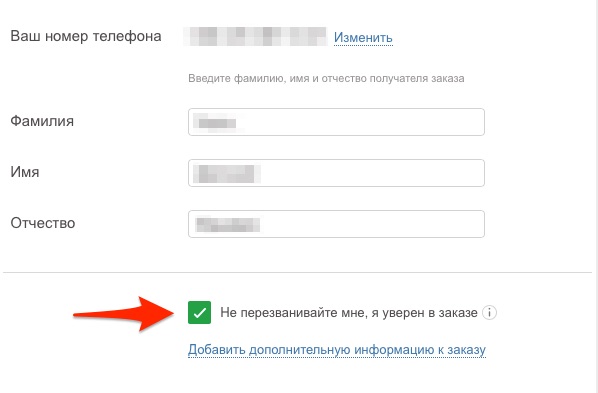Click the blurred name inside the Имя field
Image resolution: width=598 pixels, height=393 pixels.
coord(227,174)
